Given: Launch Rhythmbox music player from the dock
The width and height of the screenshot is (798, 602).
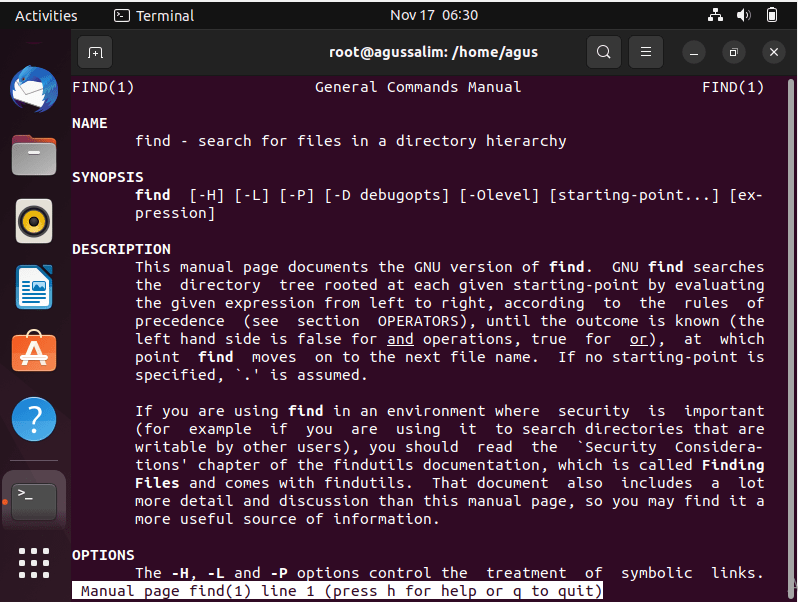Looking at the screenshot, I should click(34, 221).
